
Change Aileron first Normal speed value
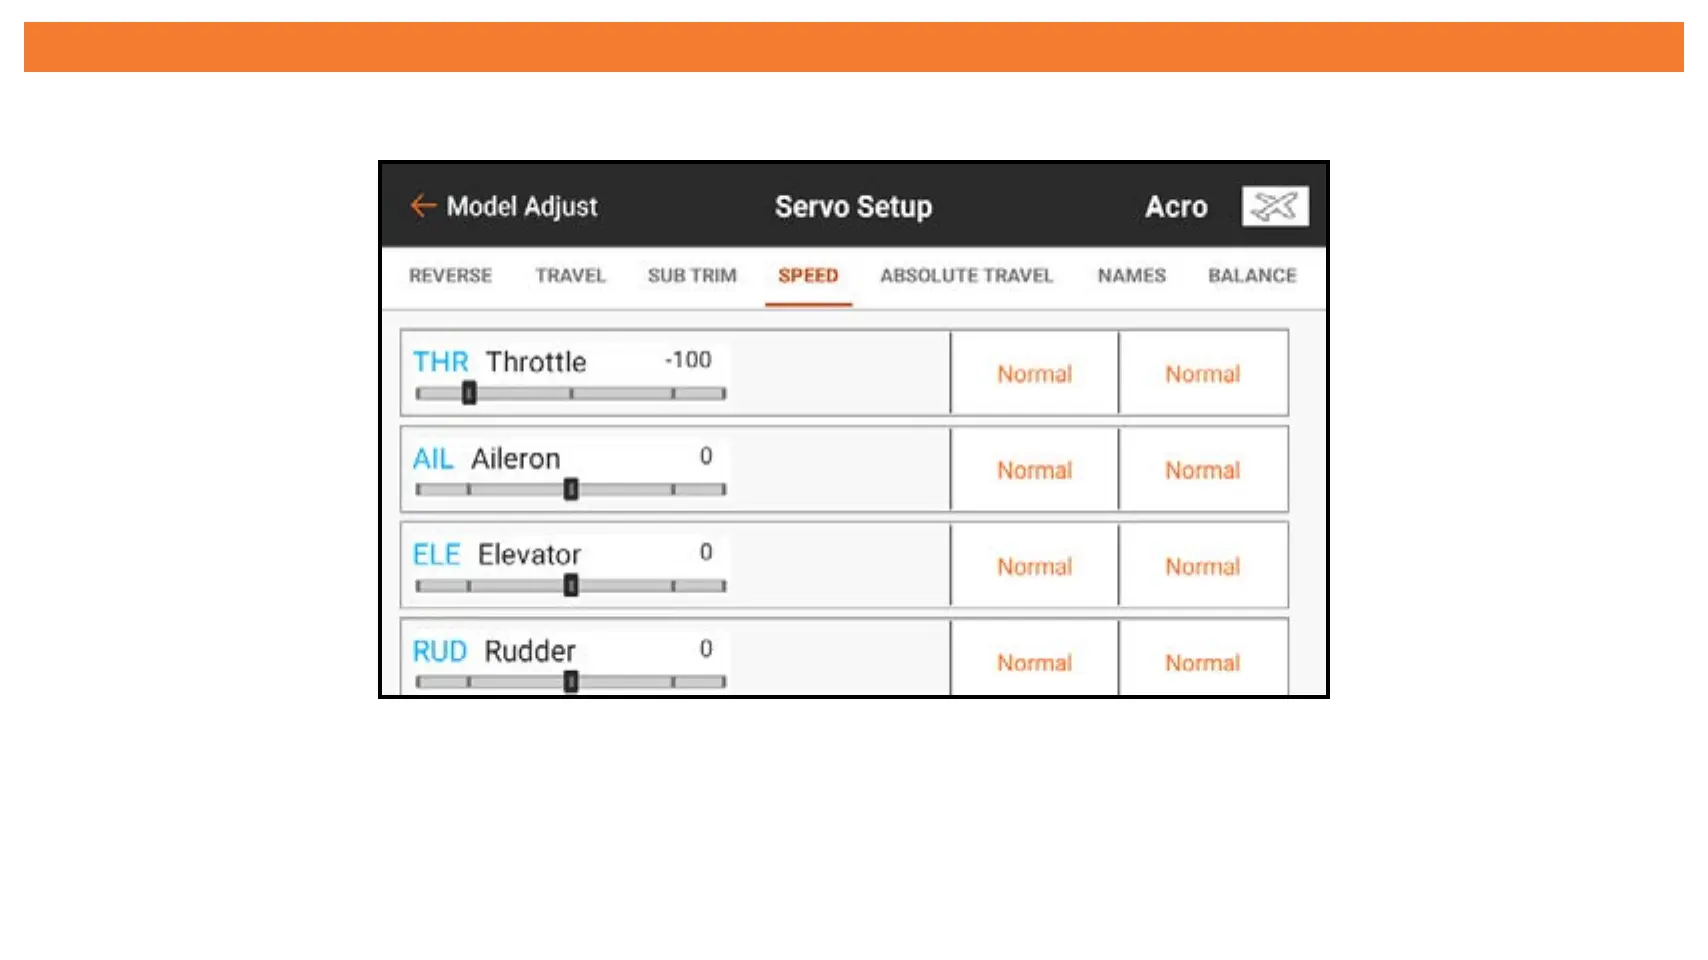pyautogui.click(x=1034, y=470)
